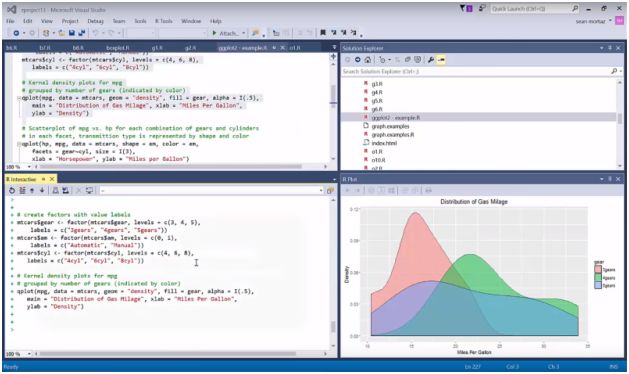Click the print icon in R Plot toolbar

coord(428,190)
